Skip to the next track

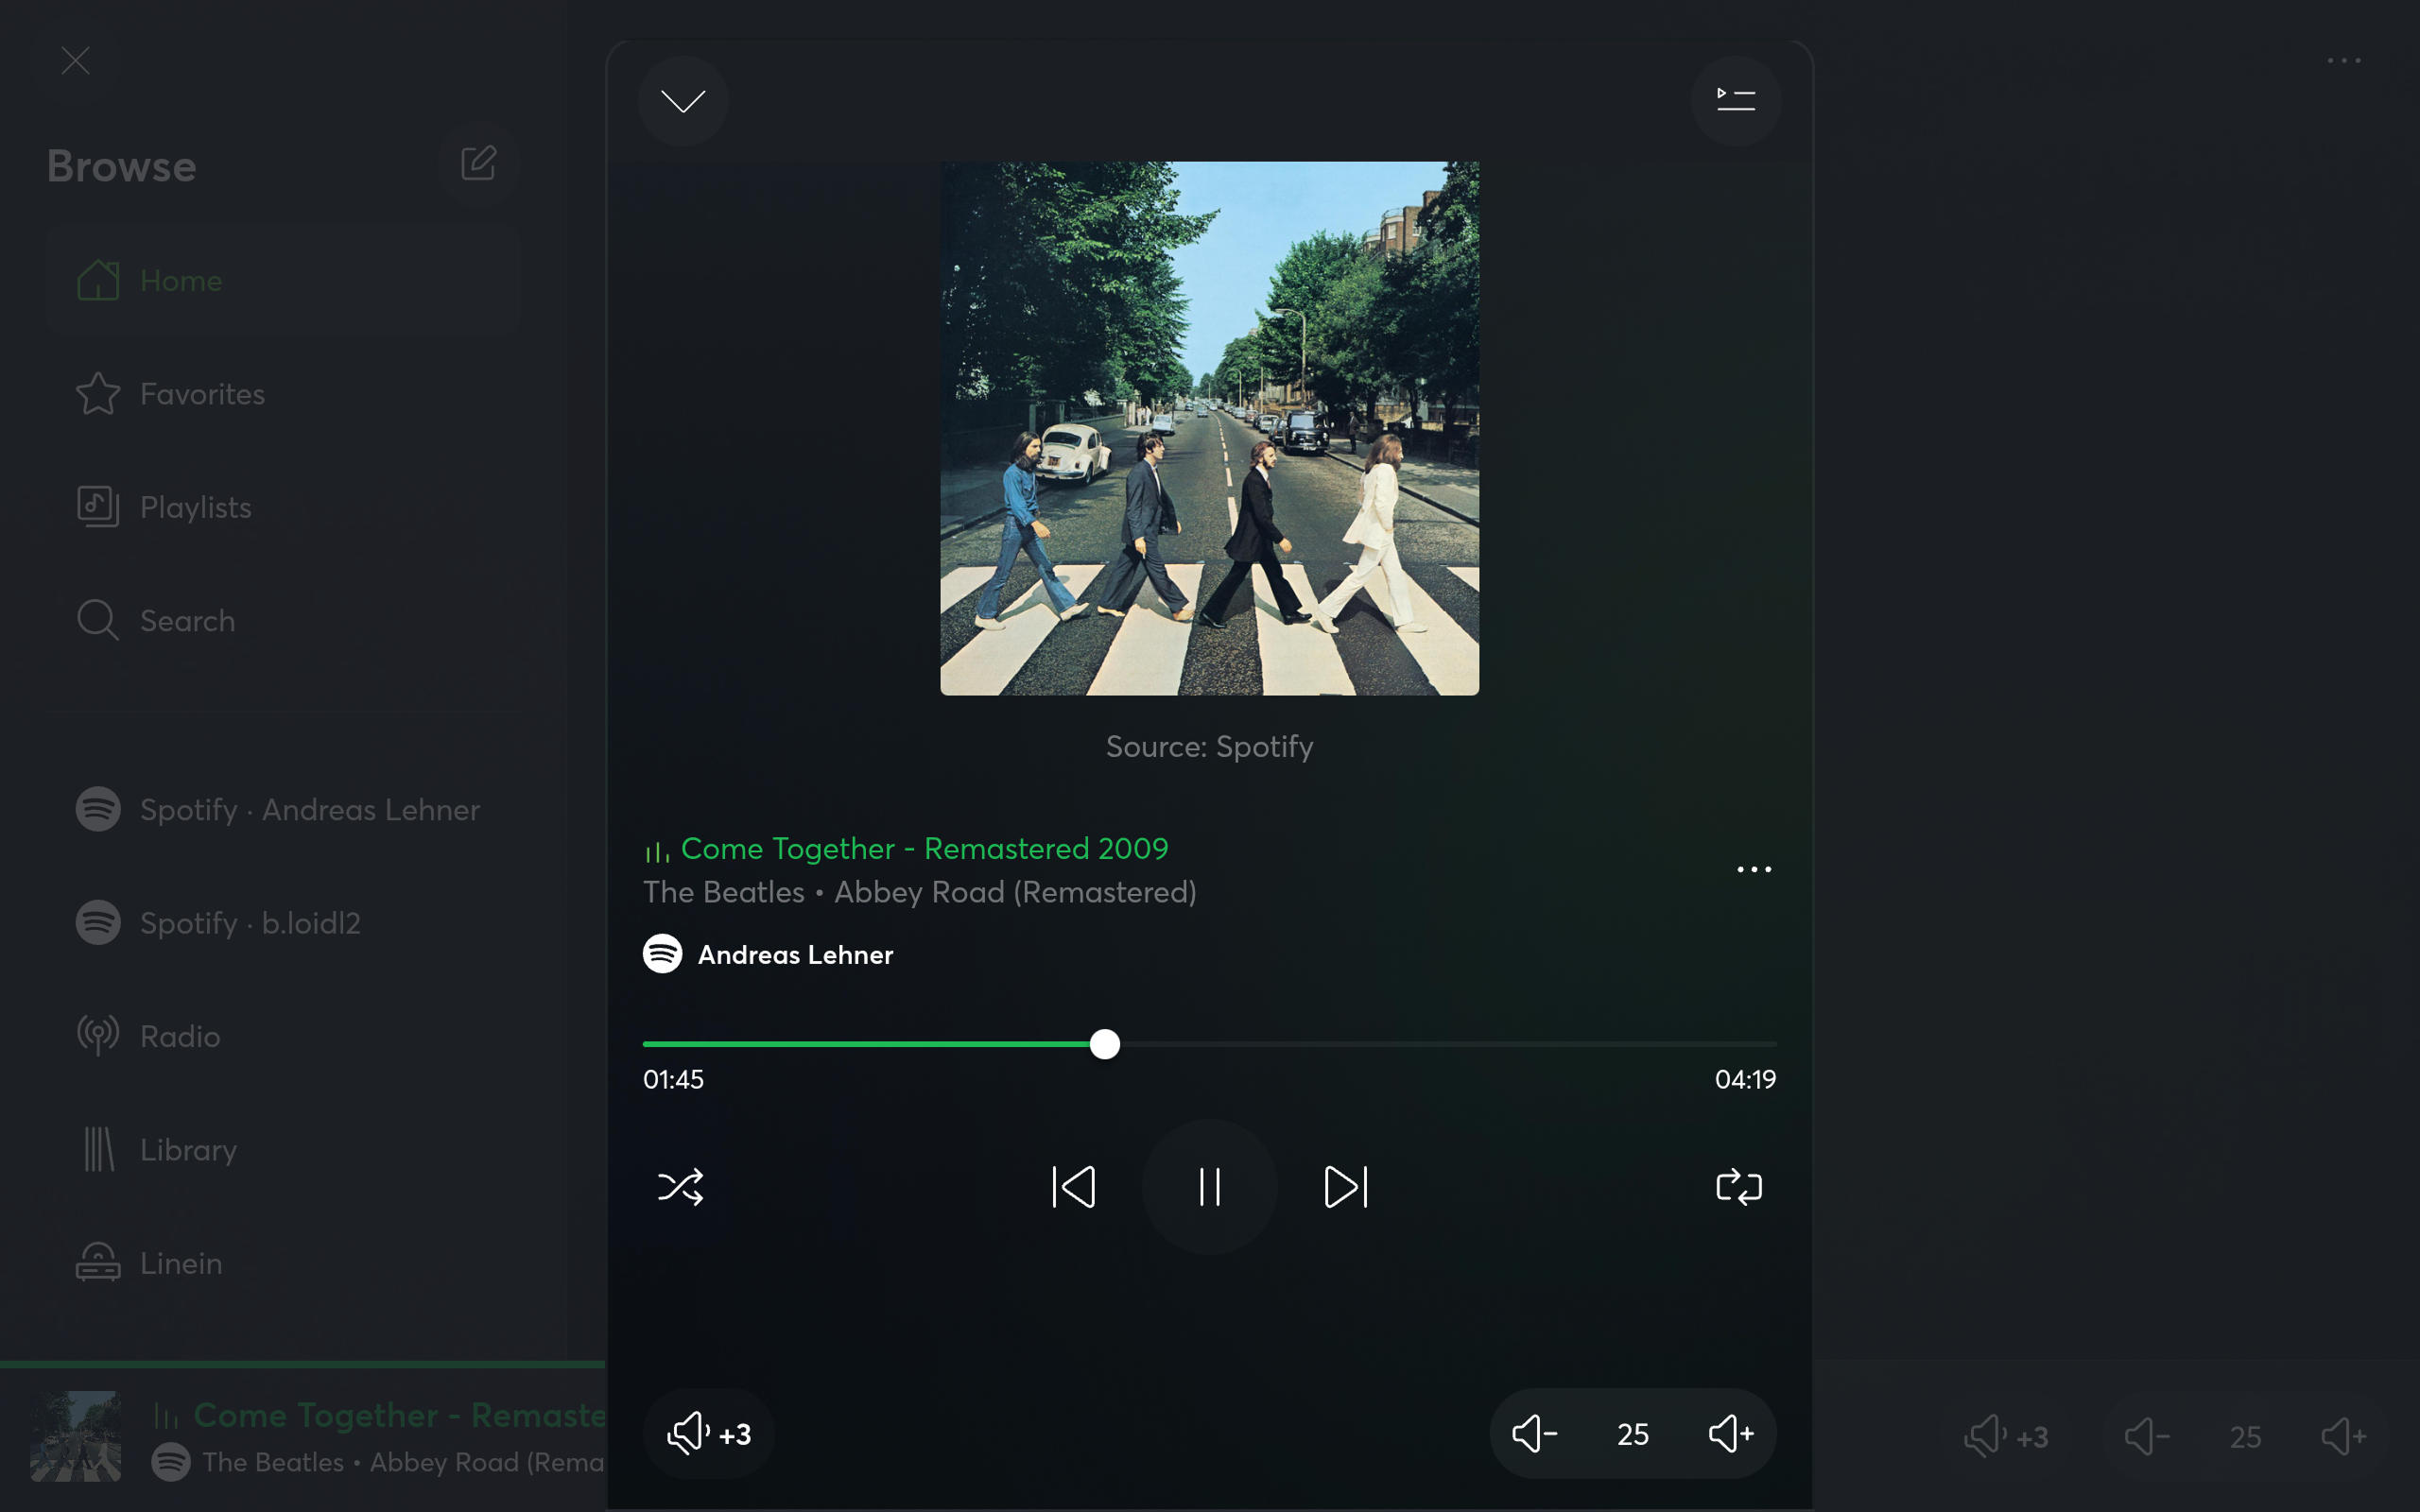[1345, 1187]
